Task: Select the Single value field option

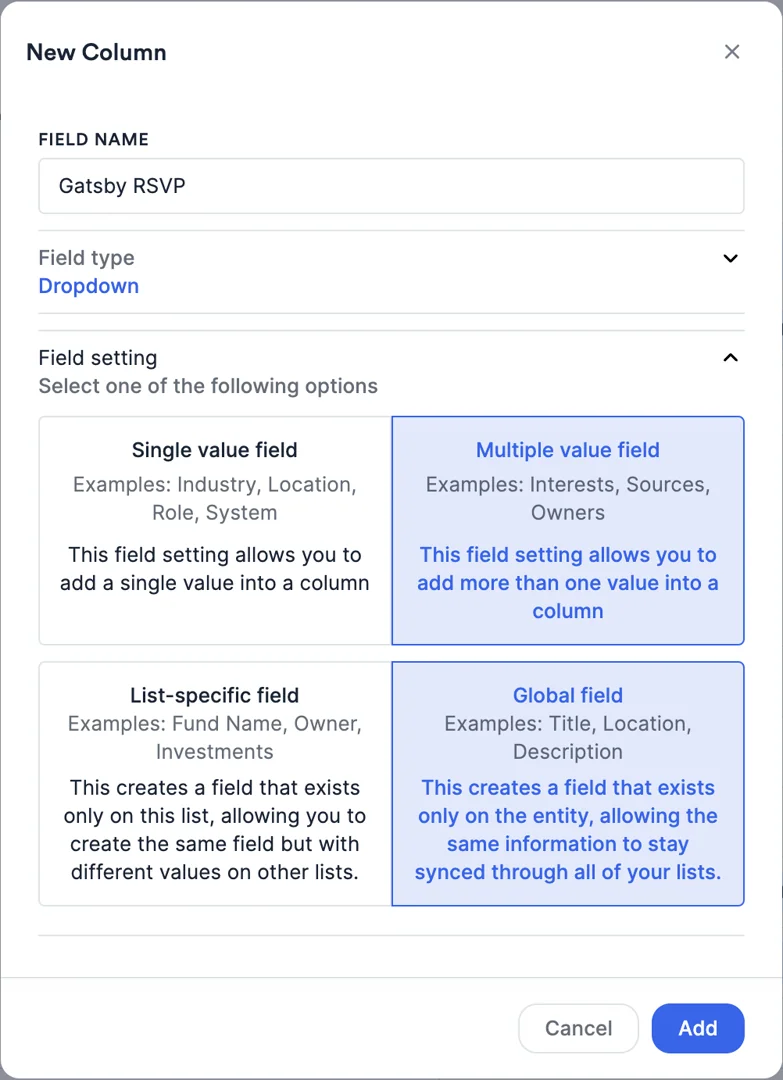Action: click(214, 530)
